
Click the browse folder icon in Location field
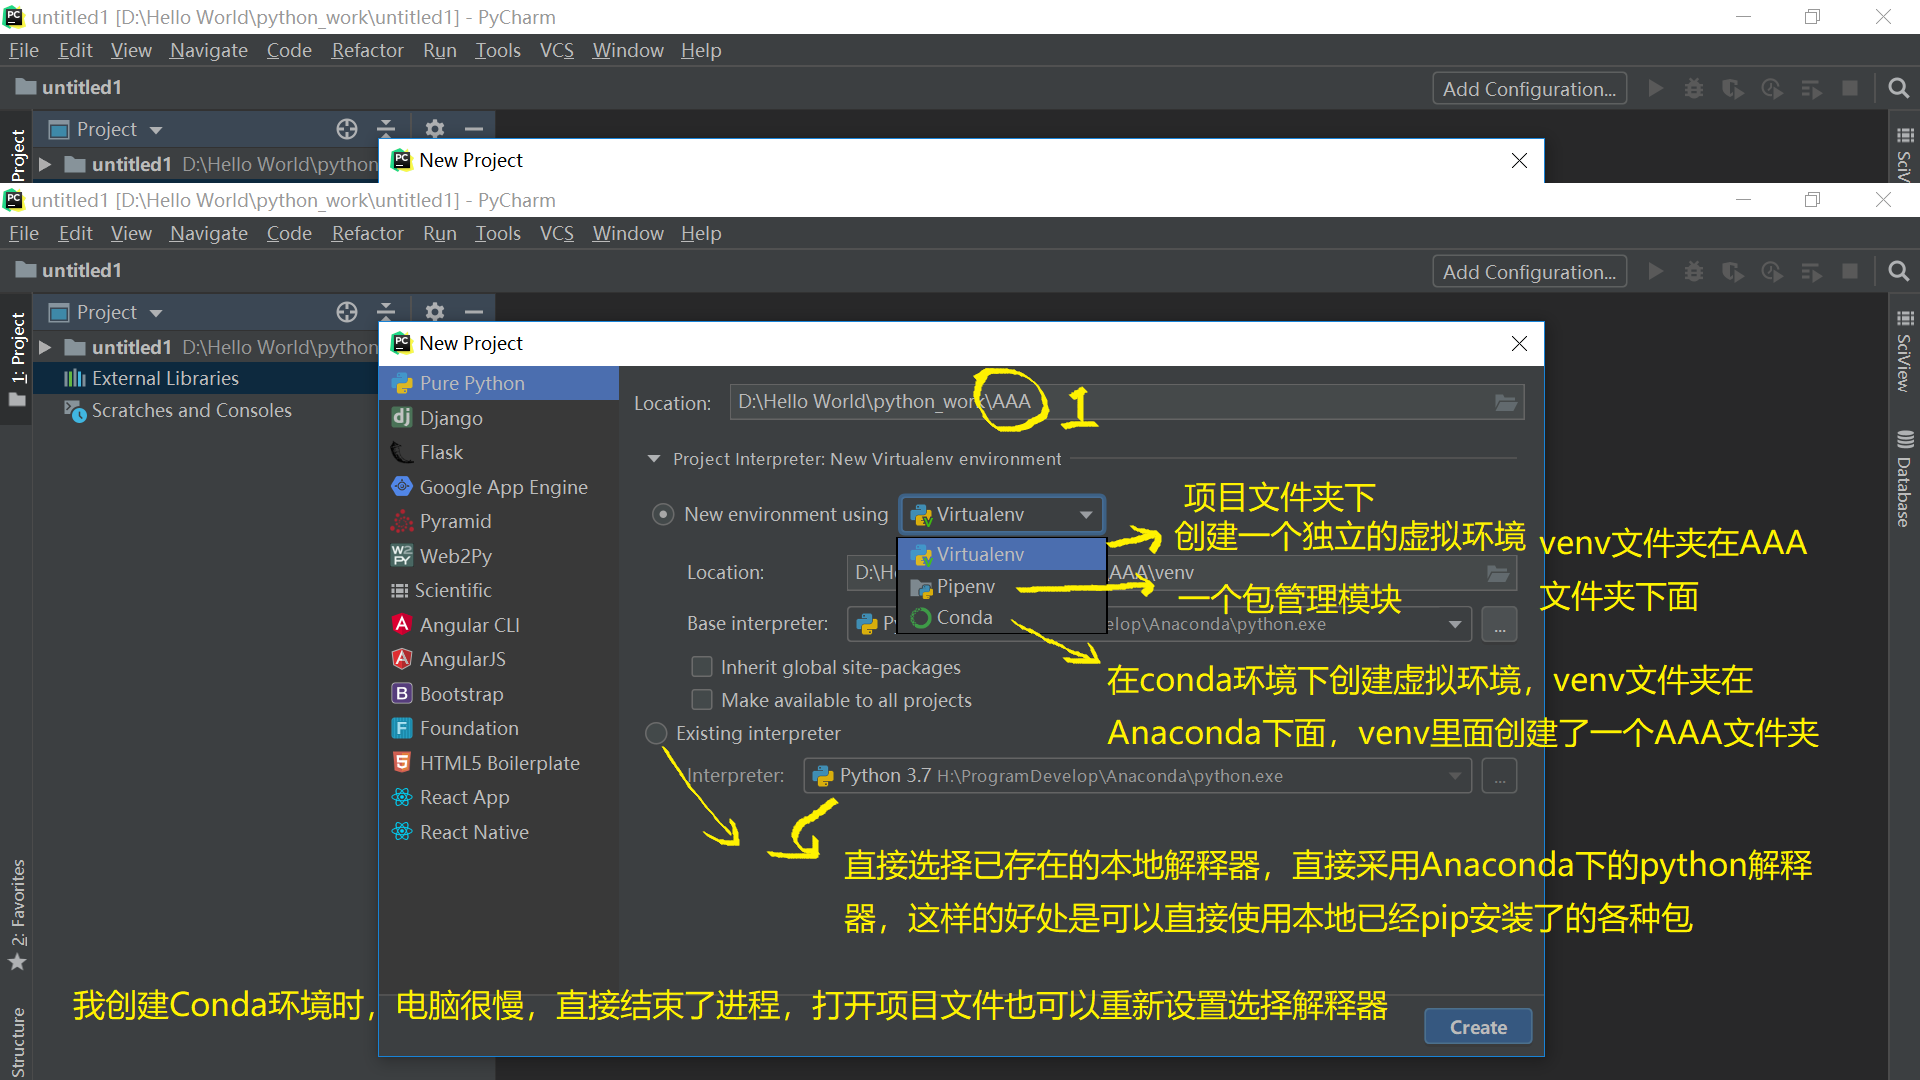pyautogui.click(x=1505, y=402)
